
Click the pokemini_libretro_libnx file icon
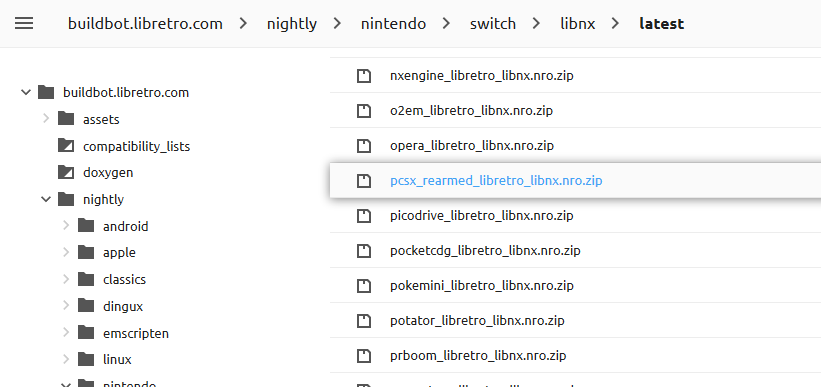(x=363, y=286)
